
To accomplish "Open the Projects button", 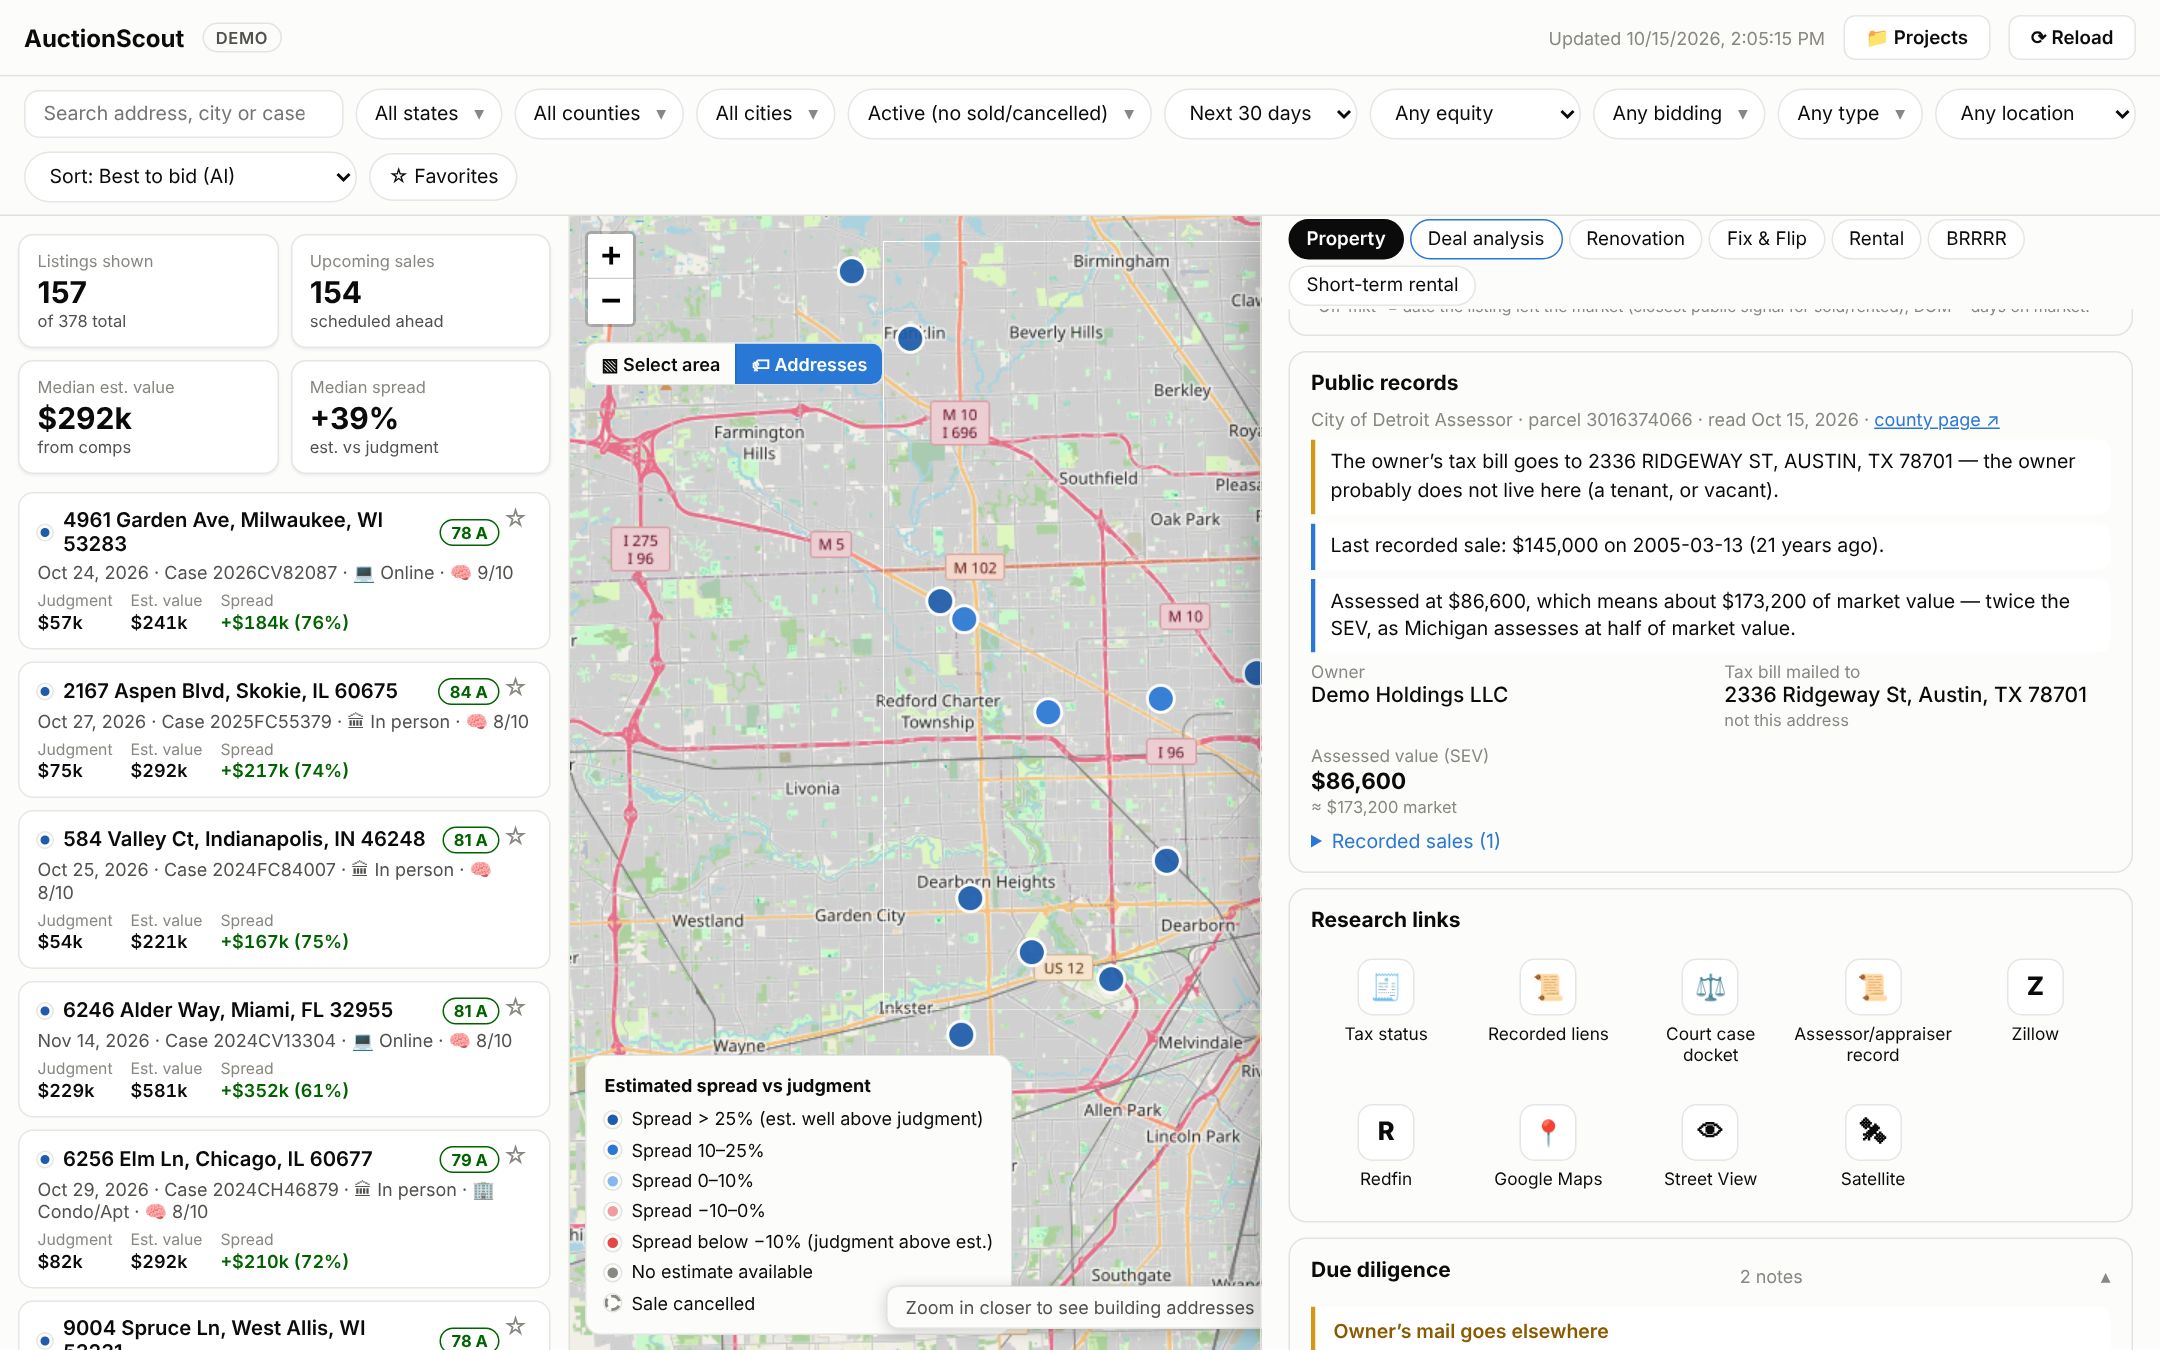I will click(1916, 38).
